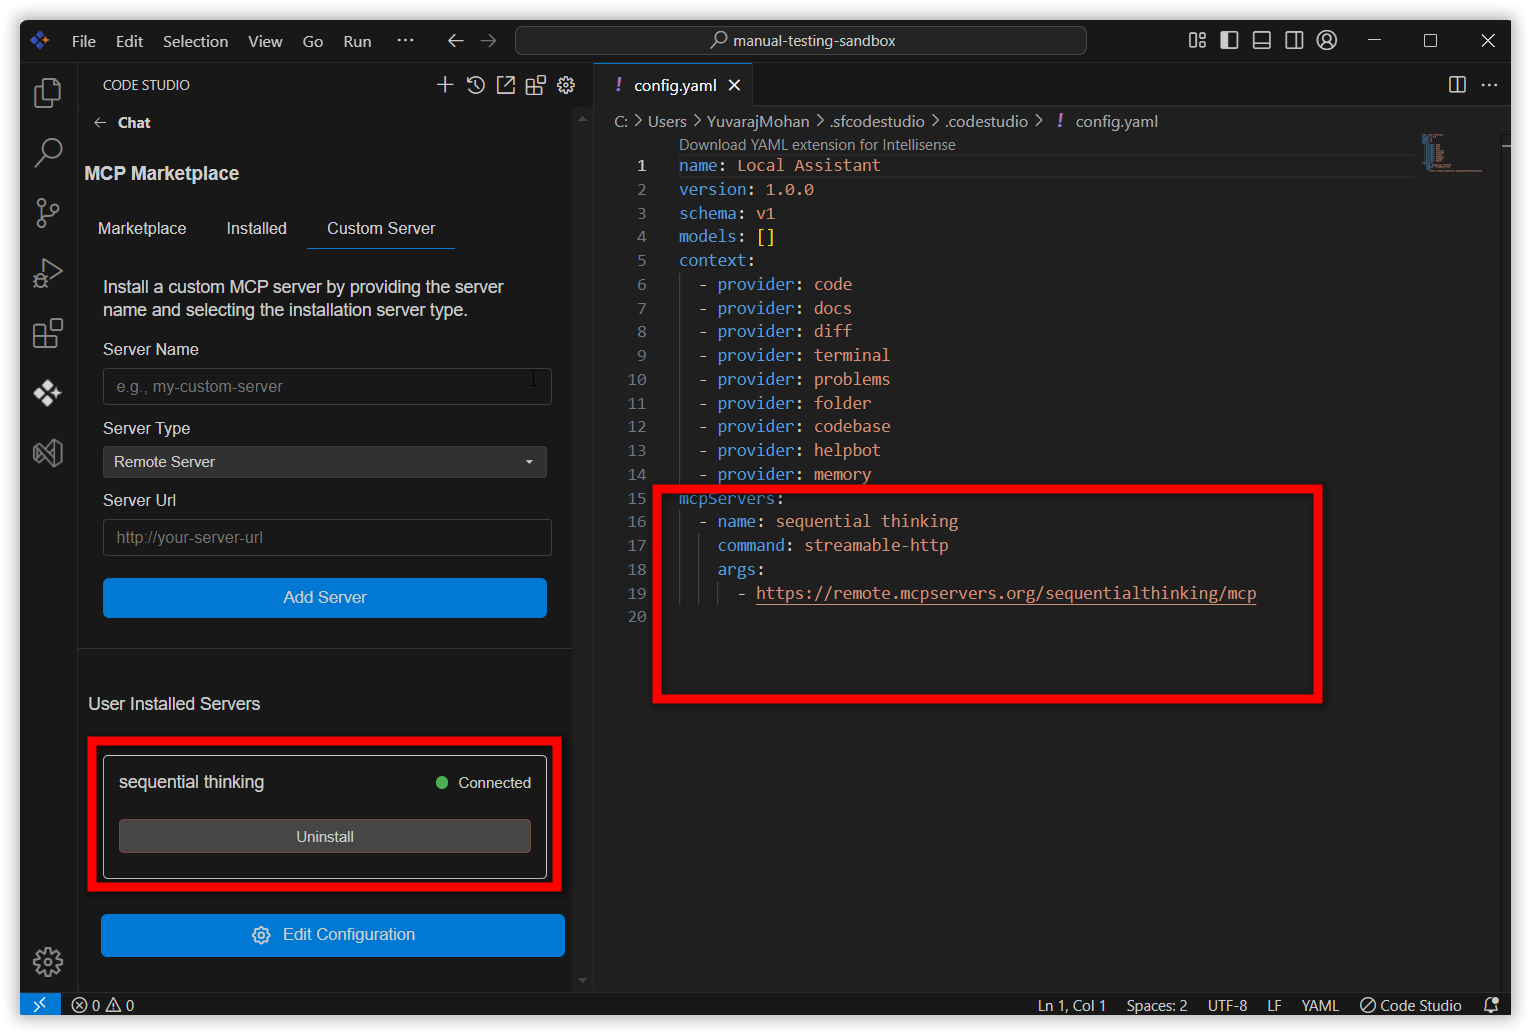Select YAML language mode in status bar

(x=1320, y=1005)
